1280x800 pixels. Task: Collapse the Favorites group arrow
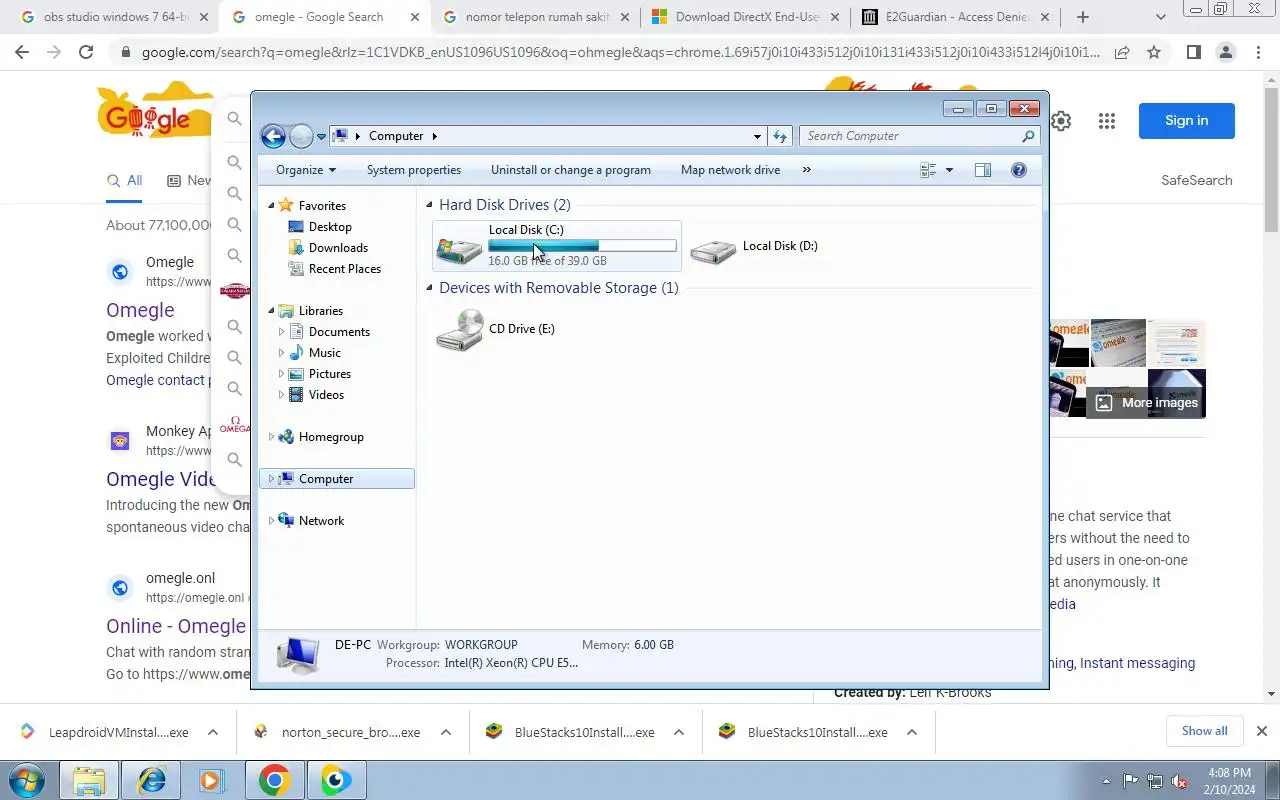point(271,205)
